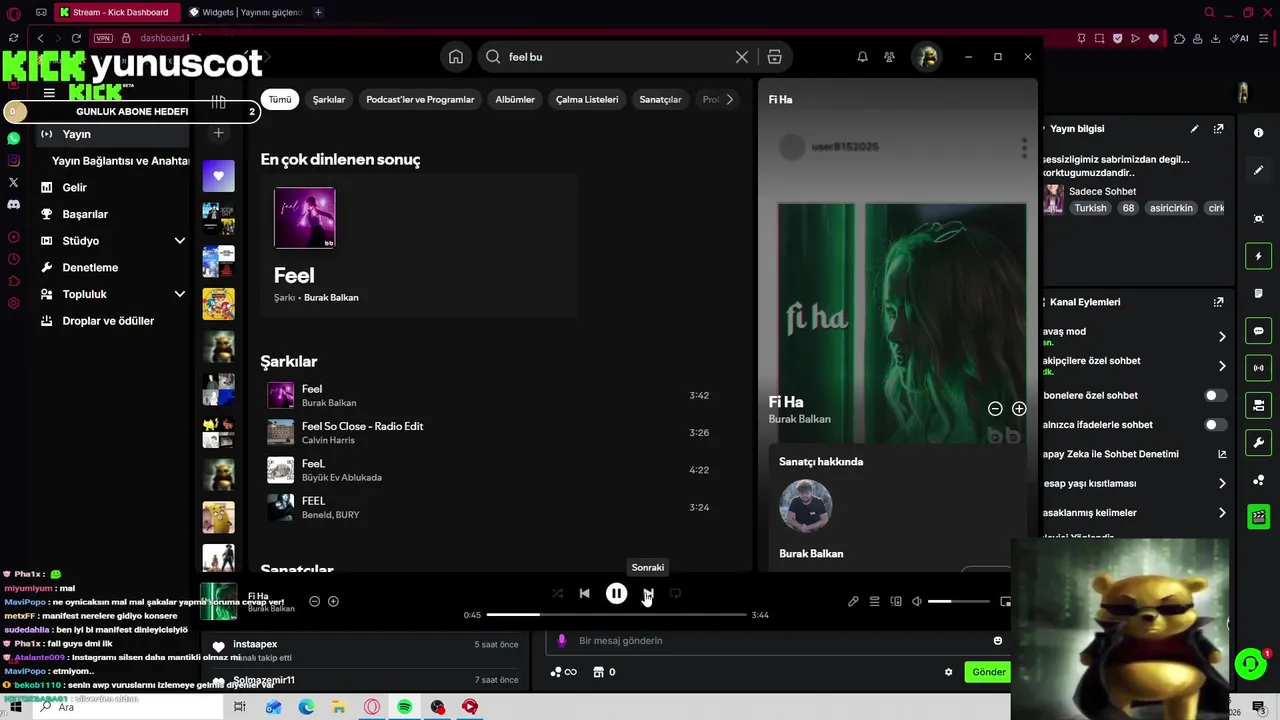Select the Şarkılar filter chip
1280x720 pixels.
click(329, 99)
